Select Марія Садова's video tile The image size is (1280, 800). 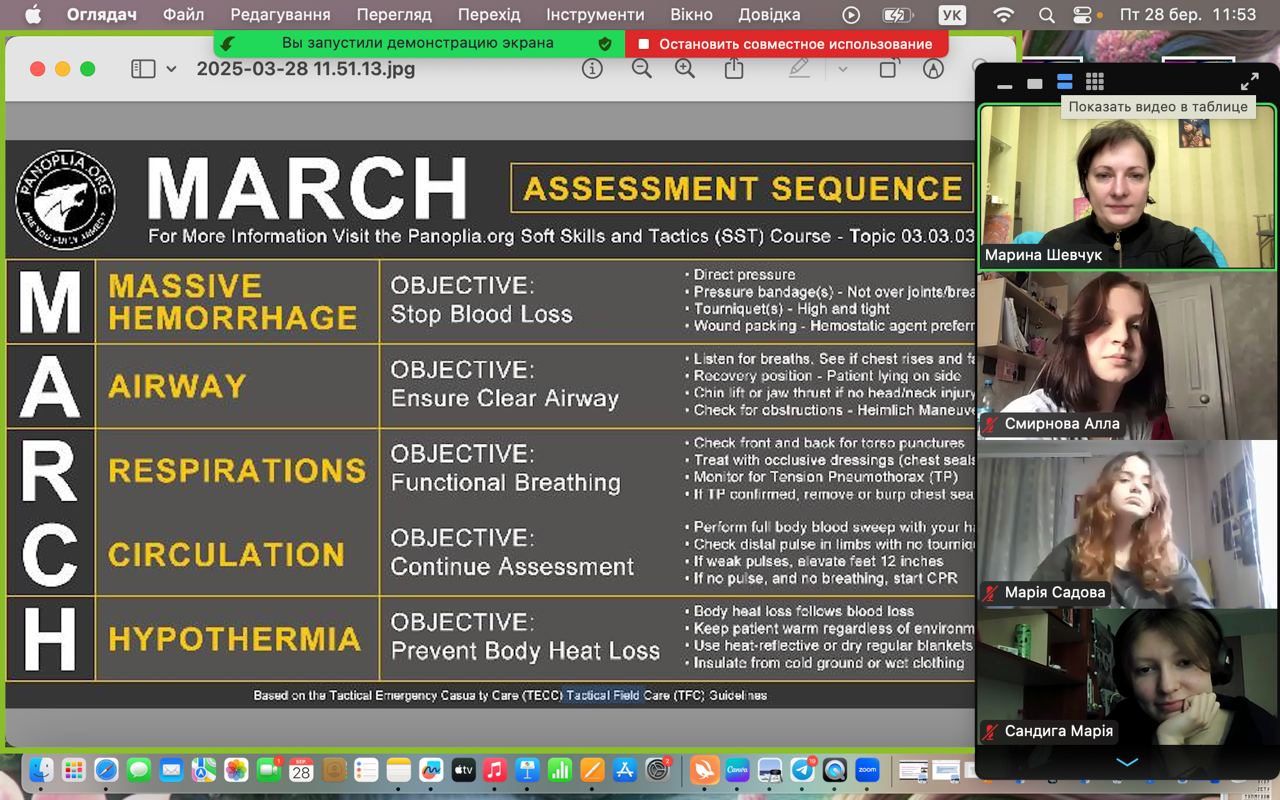[x=1127, y=523]
